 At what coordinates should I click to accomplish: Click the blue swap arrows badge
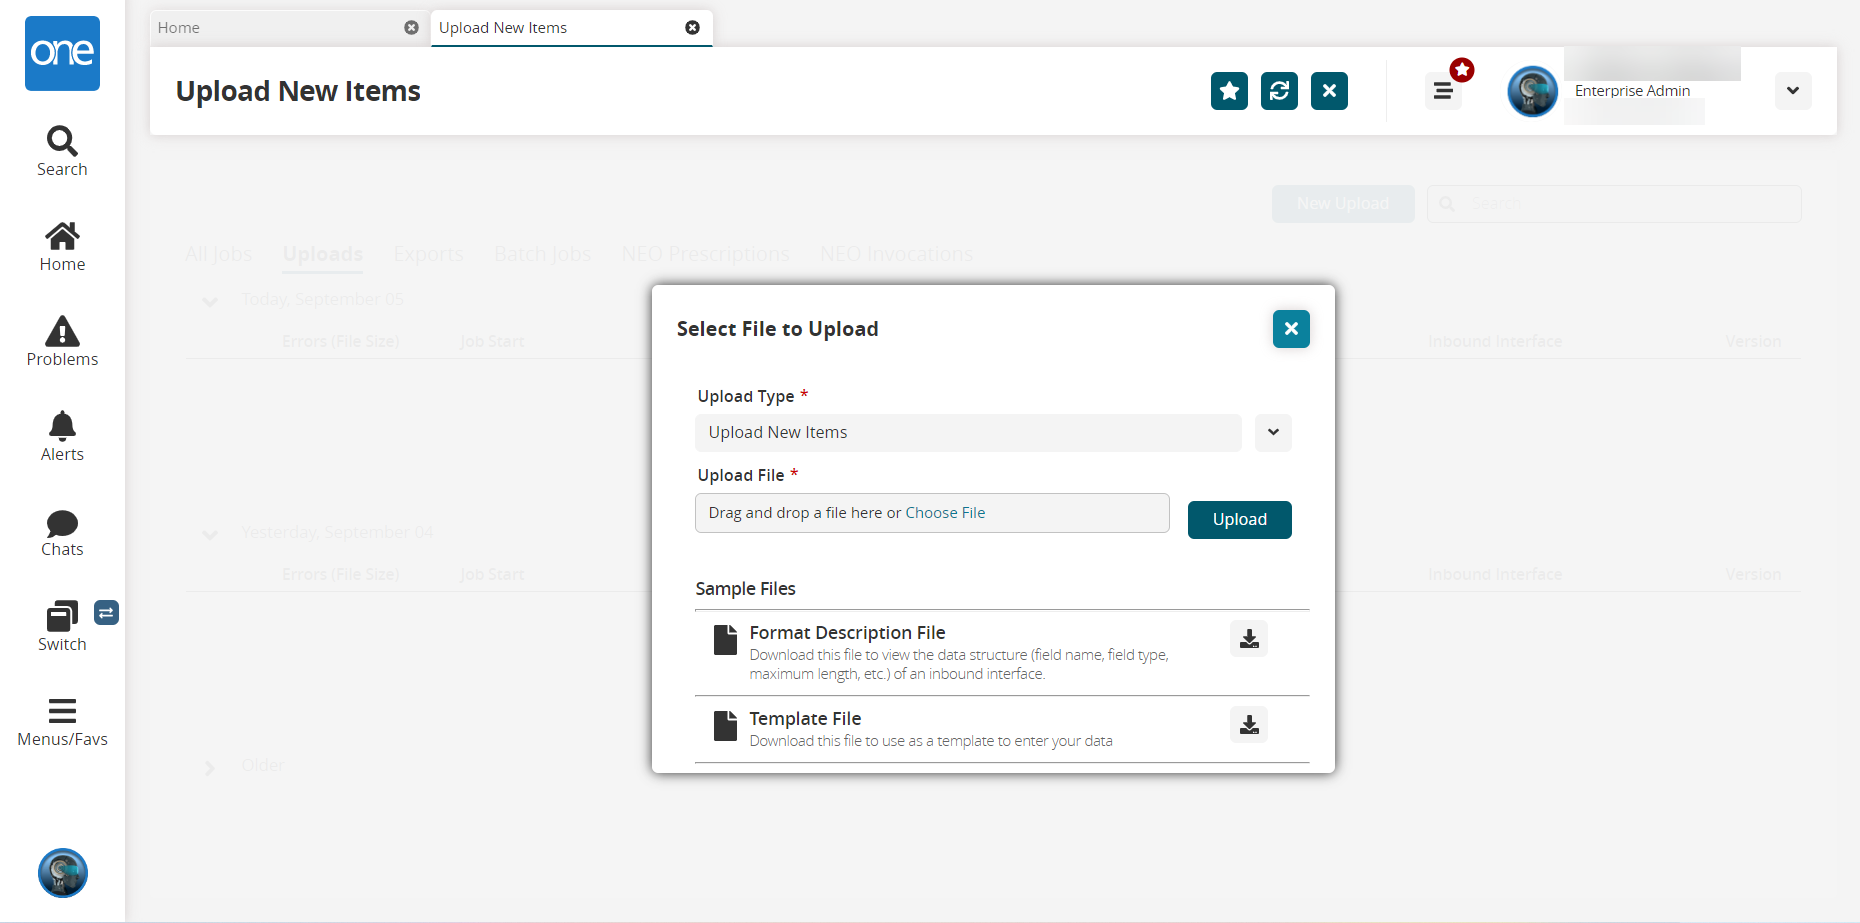106,612
